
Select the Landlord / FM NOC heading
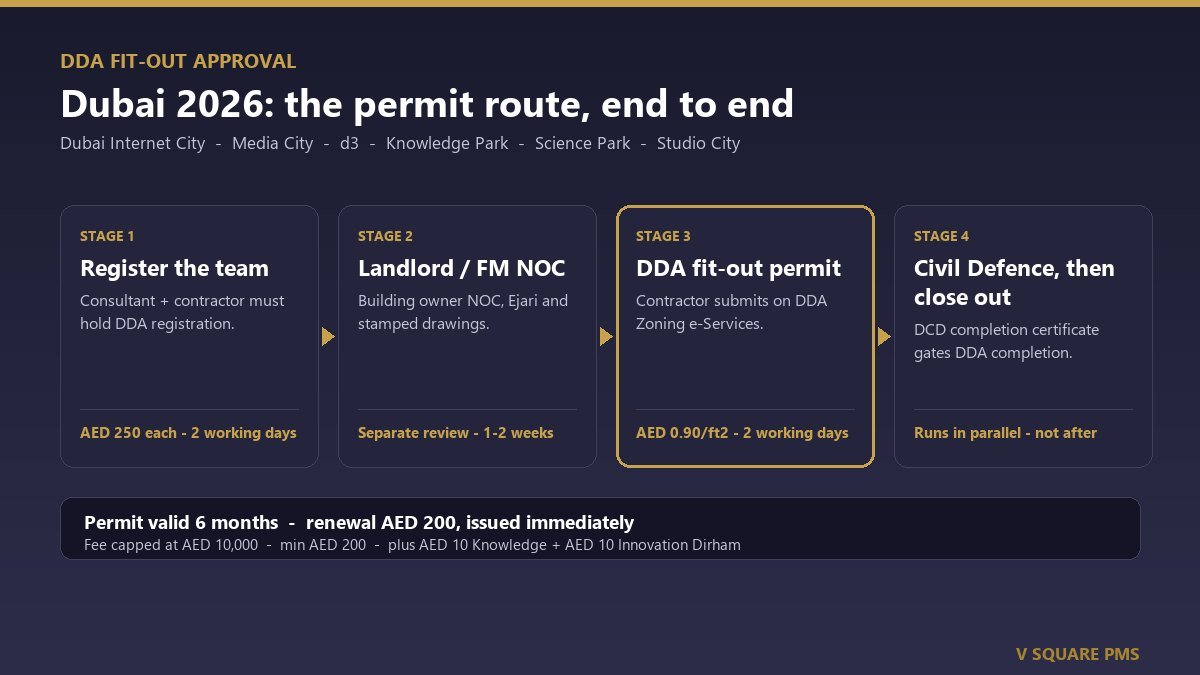pyautogui.click(x=461, y=268)
